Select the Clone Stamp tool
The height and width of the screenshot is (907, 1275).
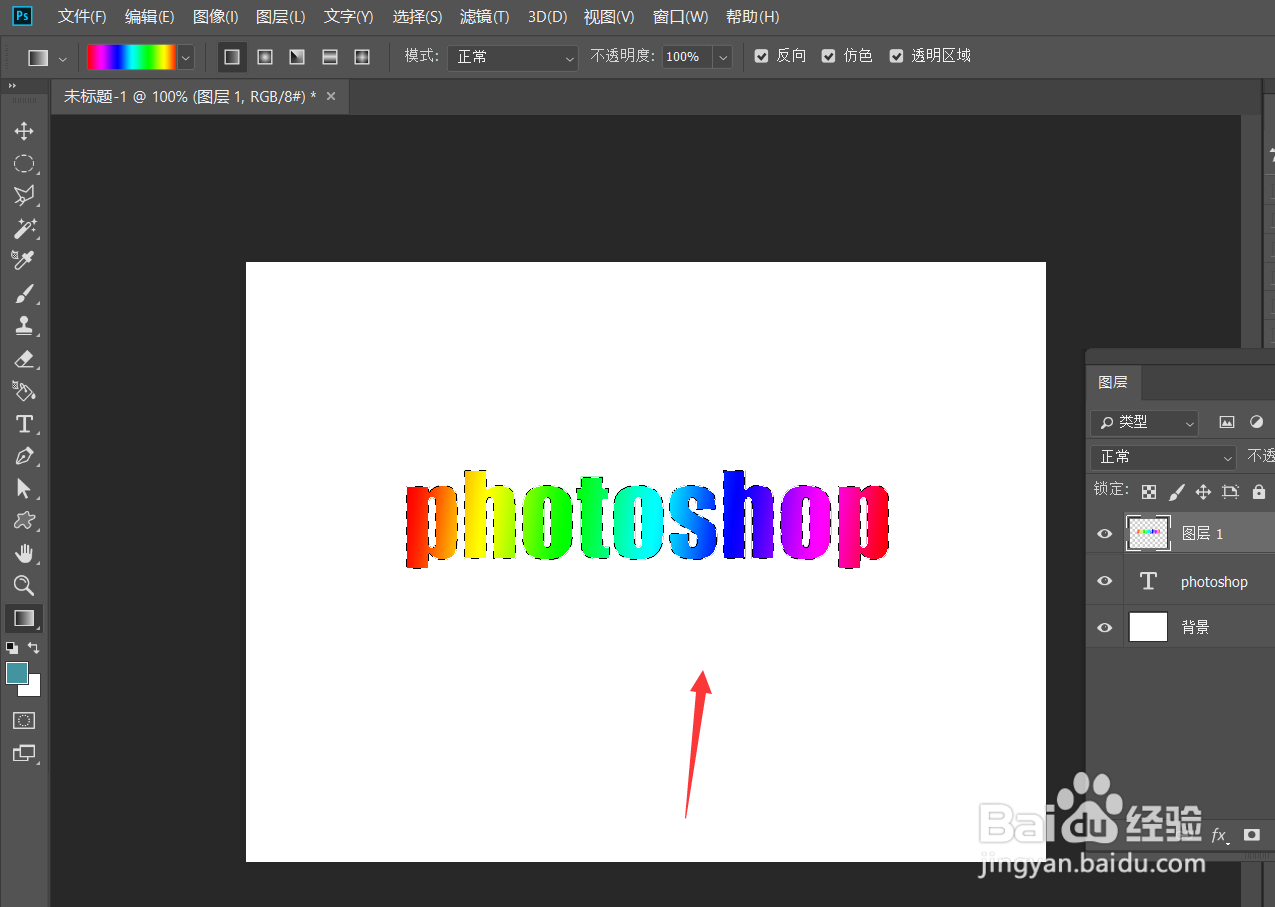(24, 325)
